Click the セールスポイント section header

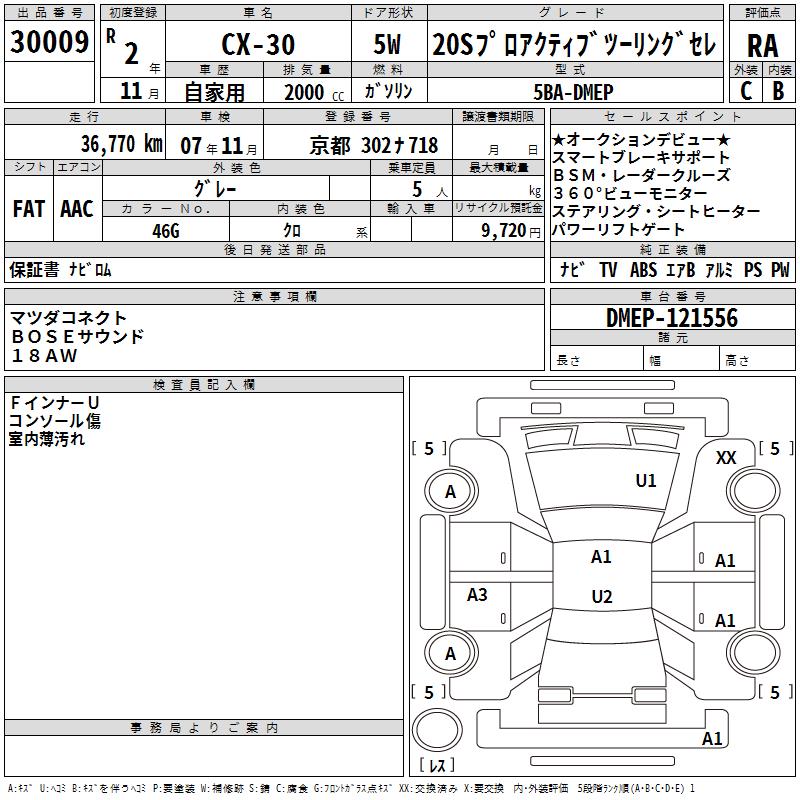[x=672, y=116]
